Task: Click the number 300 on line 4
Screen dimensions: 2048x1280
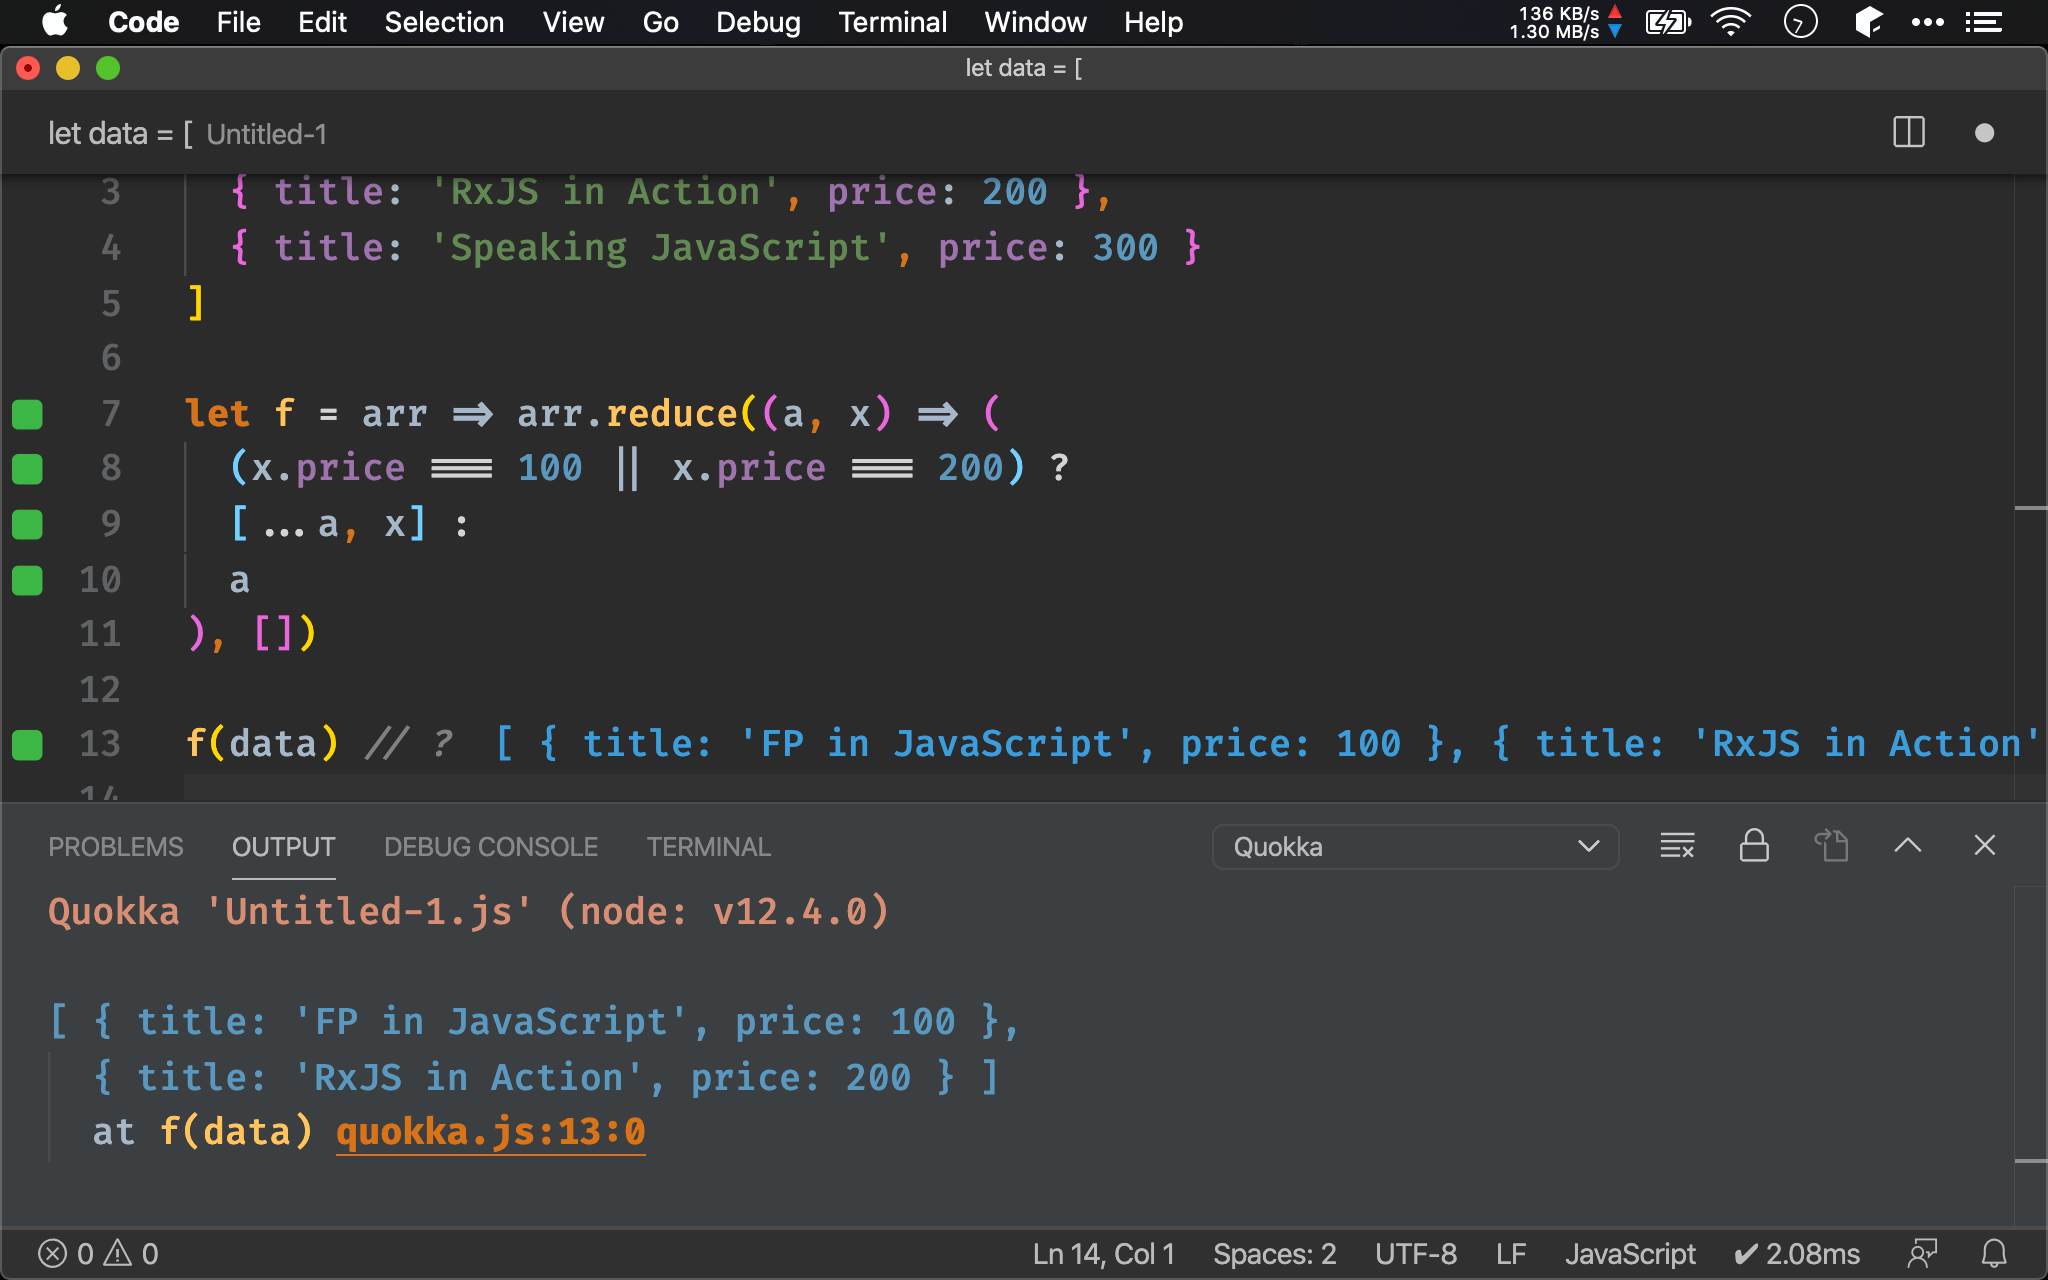Action: [x=1125, y=248]
